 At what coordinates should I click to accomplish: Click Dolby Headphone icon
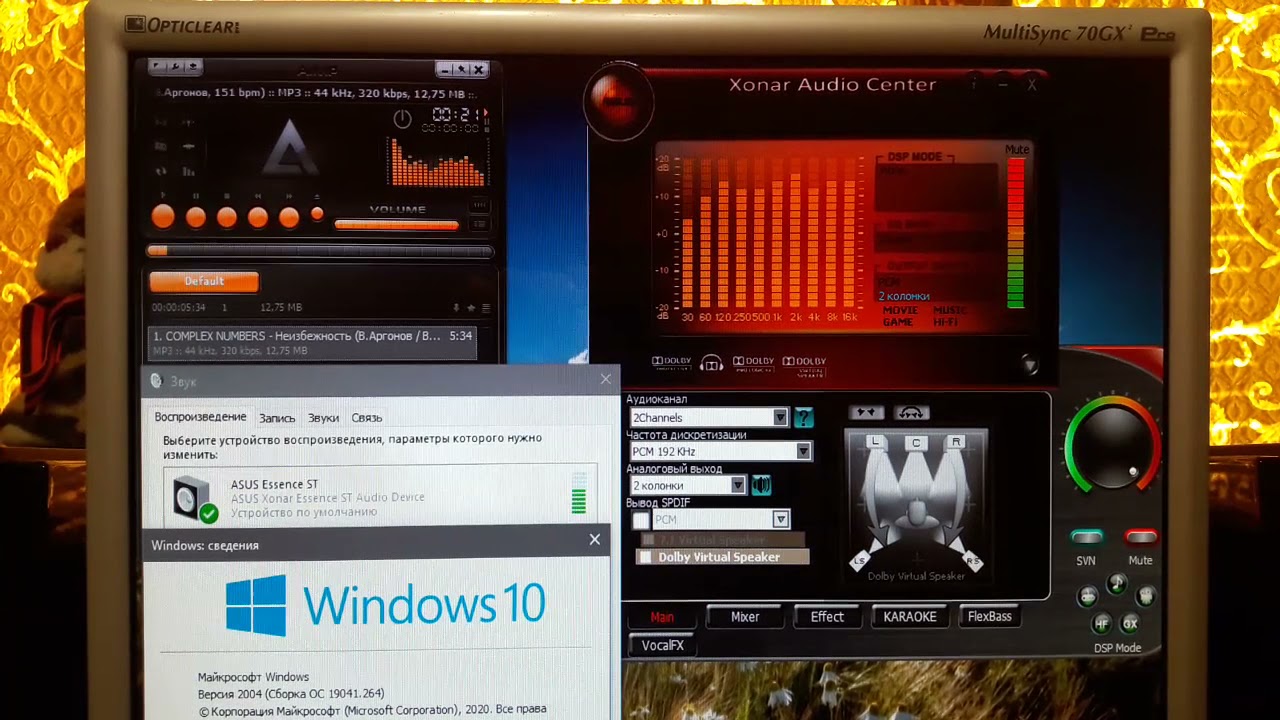(712, 363)
